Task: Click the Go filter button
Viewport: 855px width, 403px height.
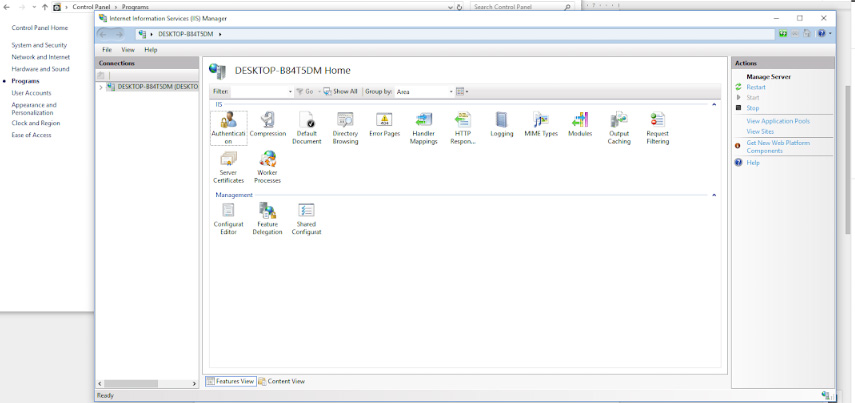Action: tap(305, 92)
